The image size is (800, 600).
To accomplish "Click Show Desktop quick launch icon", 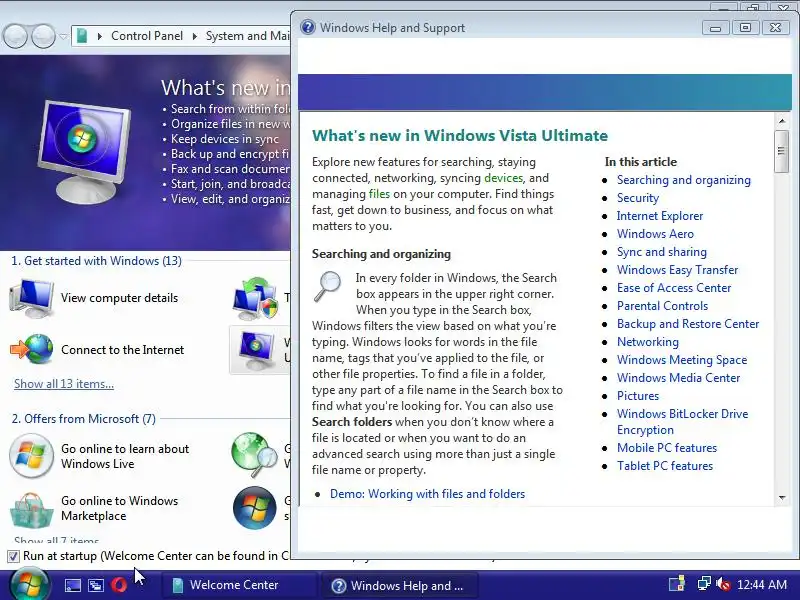I will tap(72, 585).
